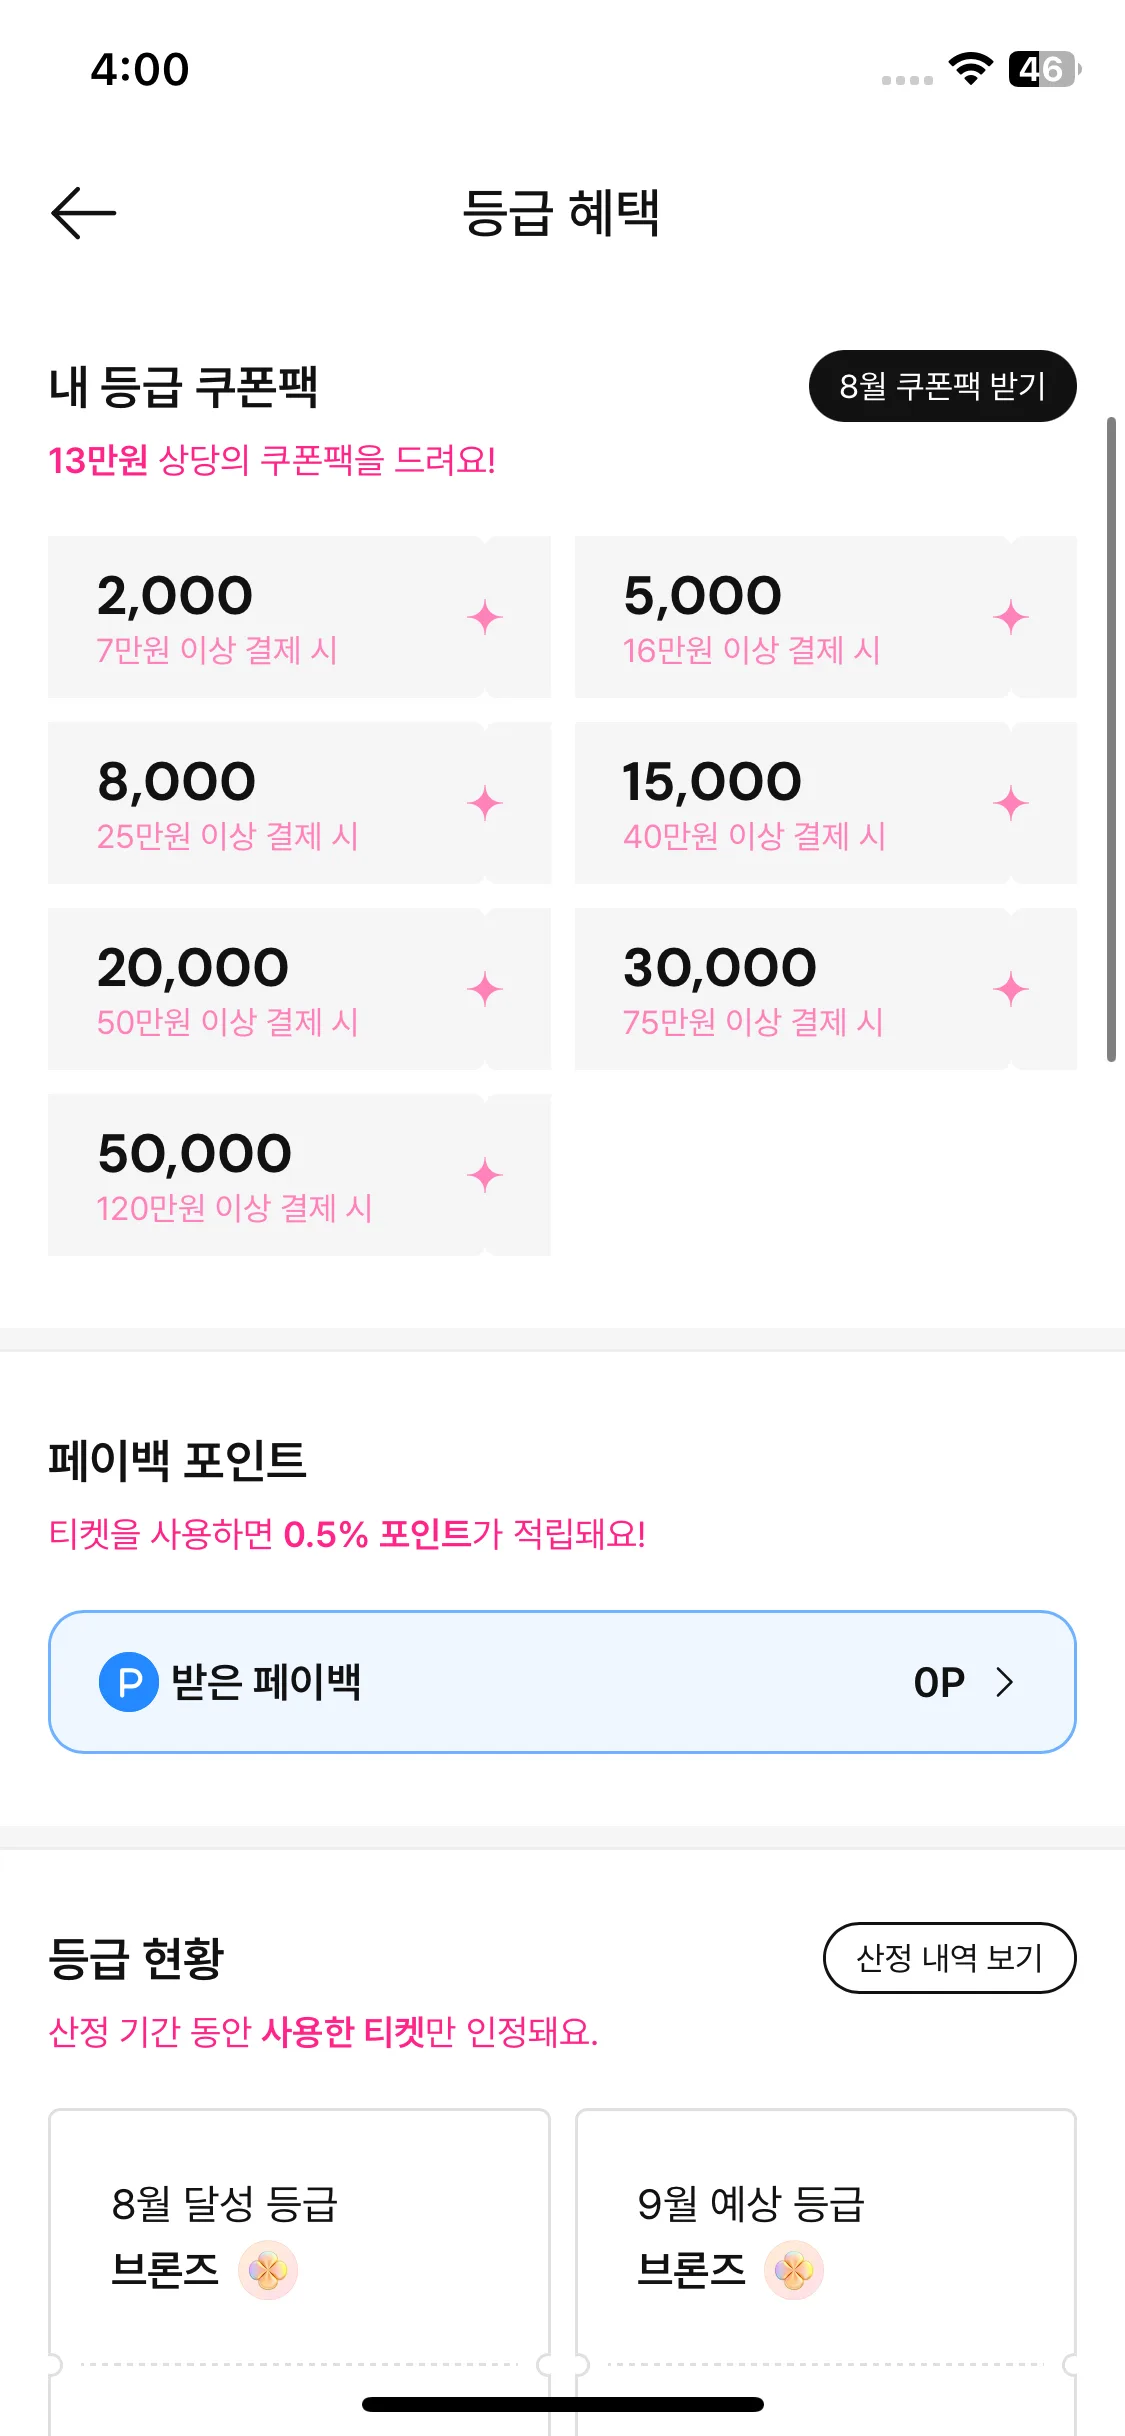The height and width of the screenshot is (2436, 1125).
Task: Click the 산정 내역 보기 button
Action: pyautogui.click(x=949, y=1958)
